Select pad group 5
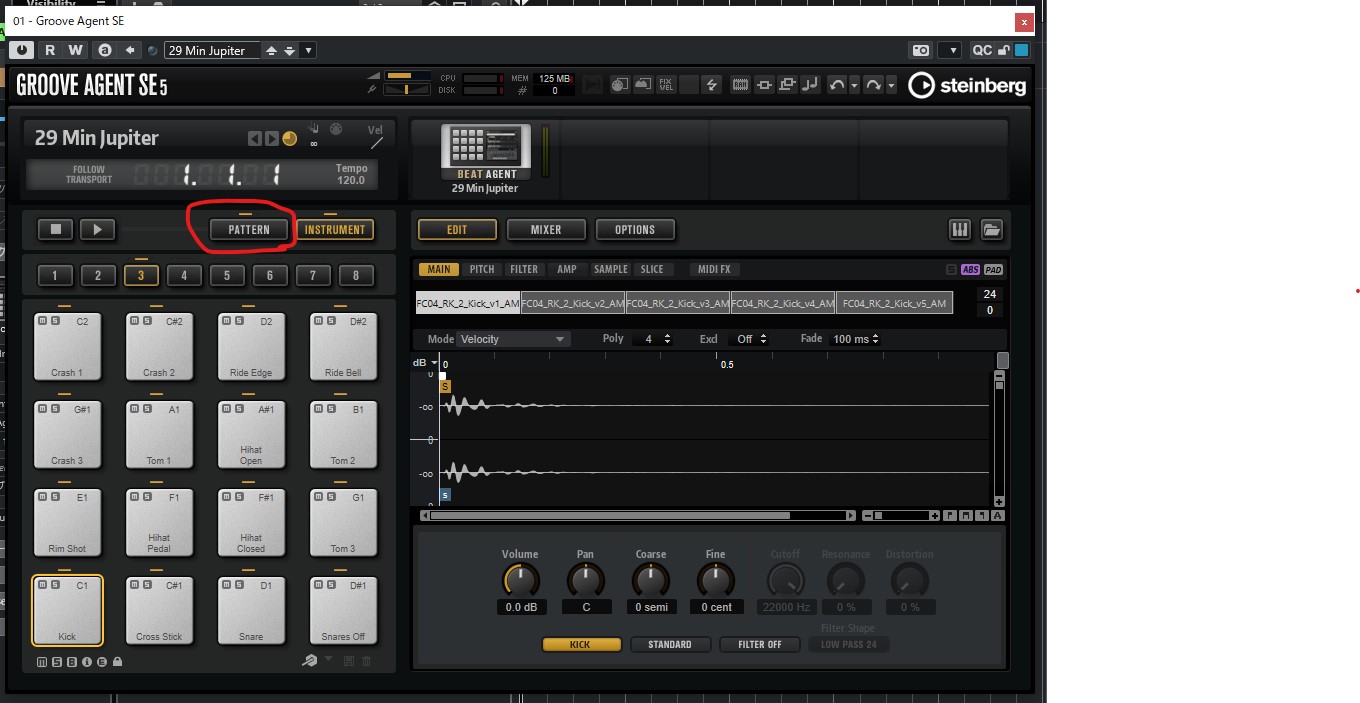Image resolution: width=1360 pixels, height=703 pixels. [x=227, y=276]
